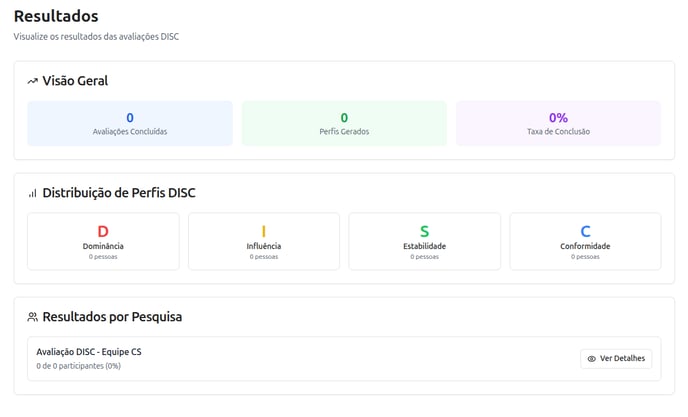Click the Conformidade 0 pessoas text
The width and height of the screenshot is (688, 417).
click(x=585, y=257)
